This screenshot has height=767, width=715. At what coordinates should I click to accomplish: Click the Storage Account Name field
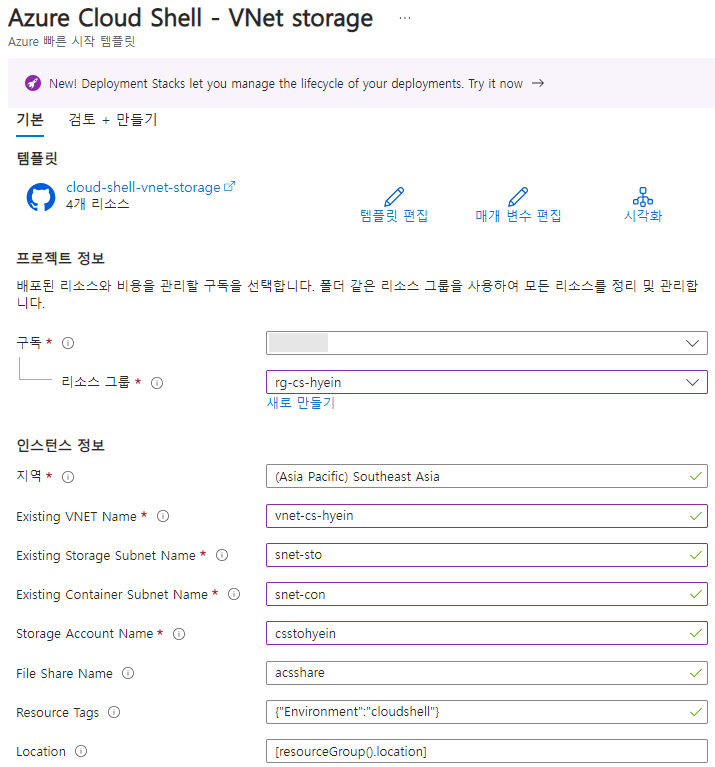click(487, 633)
